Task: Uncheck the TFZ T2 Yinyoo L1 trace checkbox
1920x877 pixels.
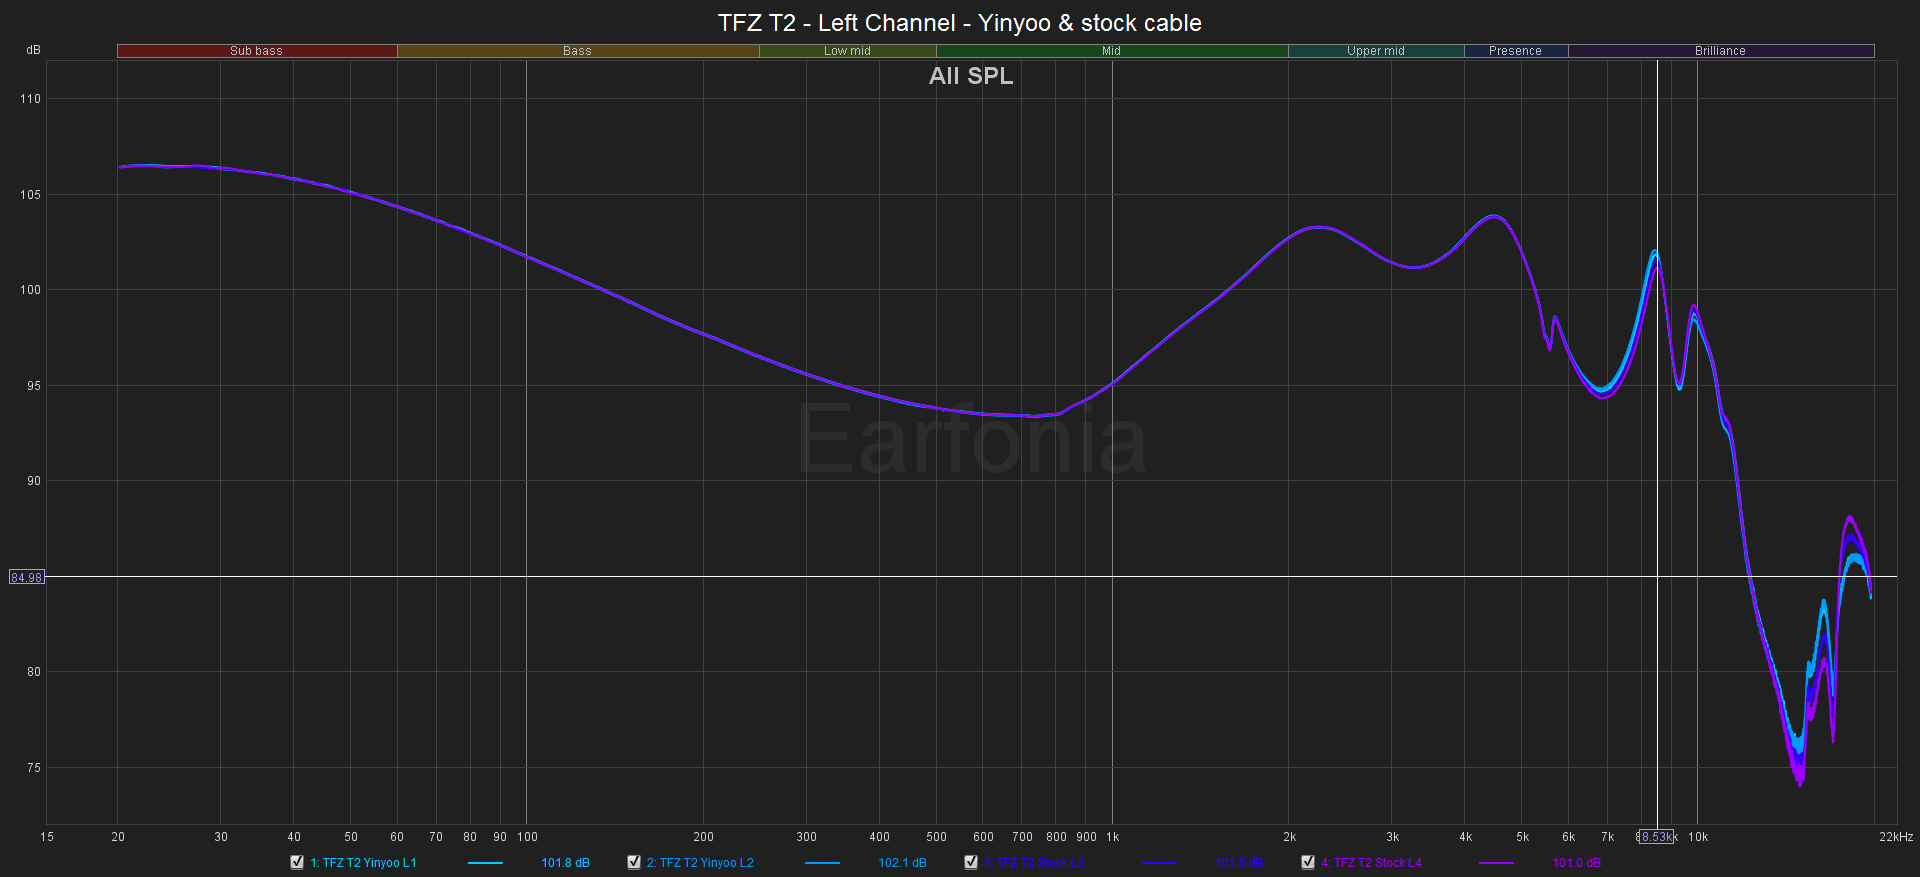Action: pos(297,862)
